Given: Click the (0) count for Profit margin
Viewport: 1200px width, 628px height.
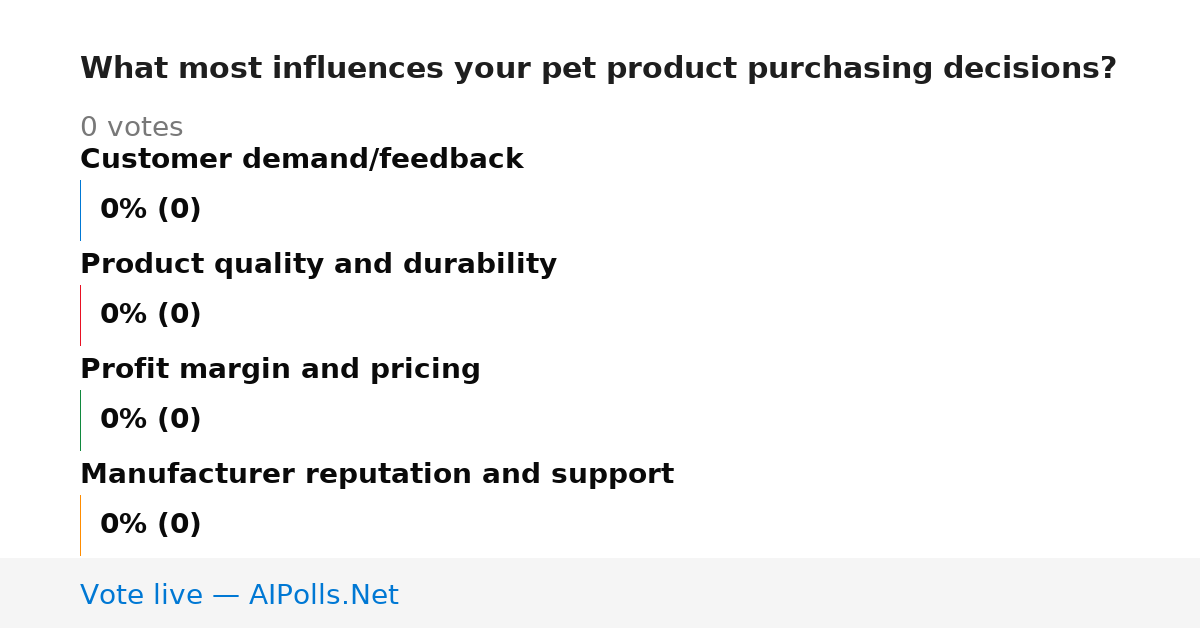Looking at the screenshot, I should point(179,419).
